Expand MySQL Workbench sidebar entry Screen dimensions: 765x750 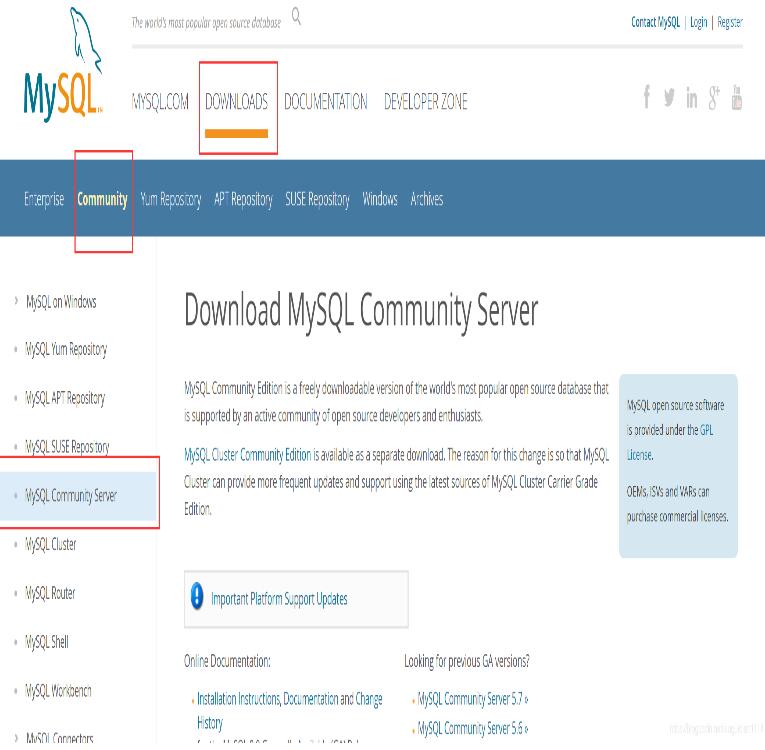coord(58,690)
